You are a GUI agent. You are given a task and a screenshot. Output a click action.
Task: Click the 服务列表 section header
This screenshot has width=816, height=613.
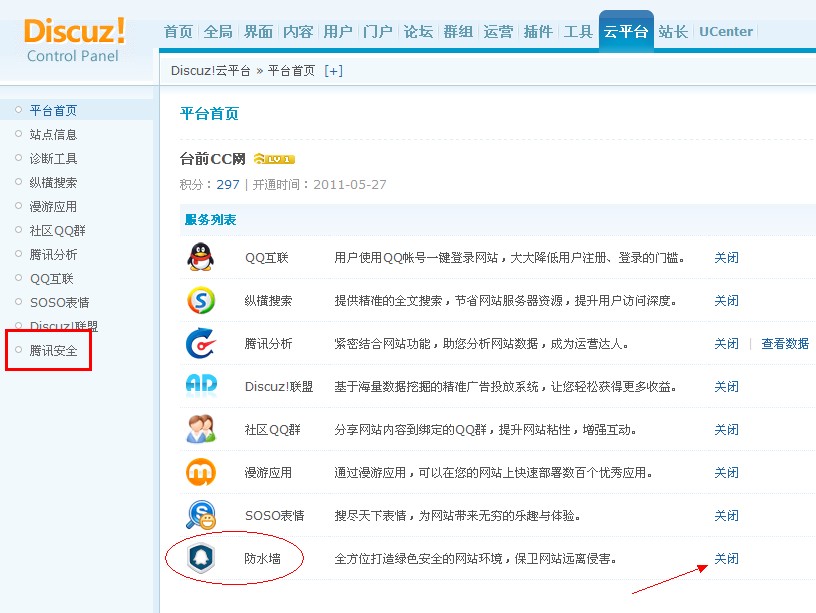(211, 220)
